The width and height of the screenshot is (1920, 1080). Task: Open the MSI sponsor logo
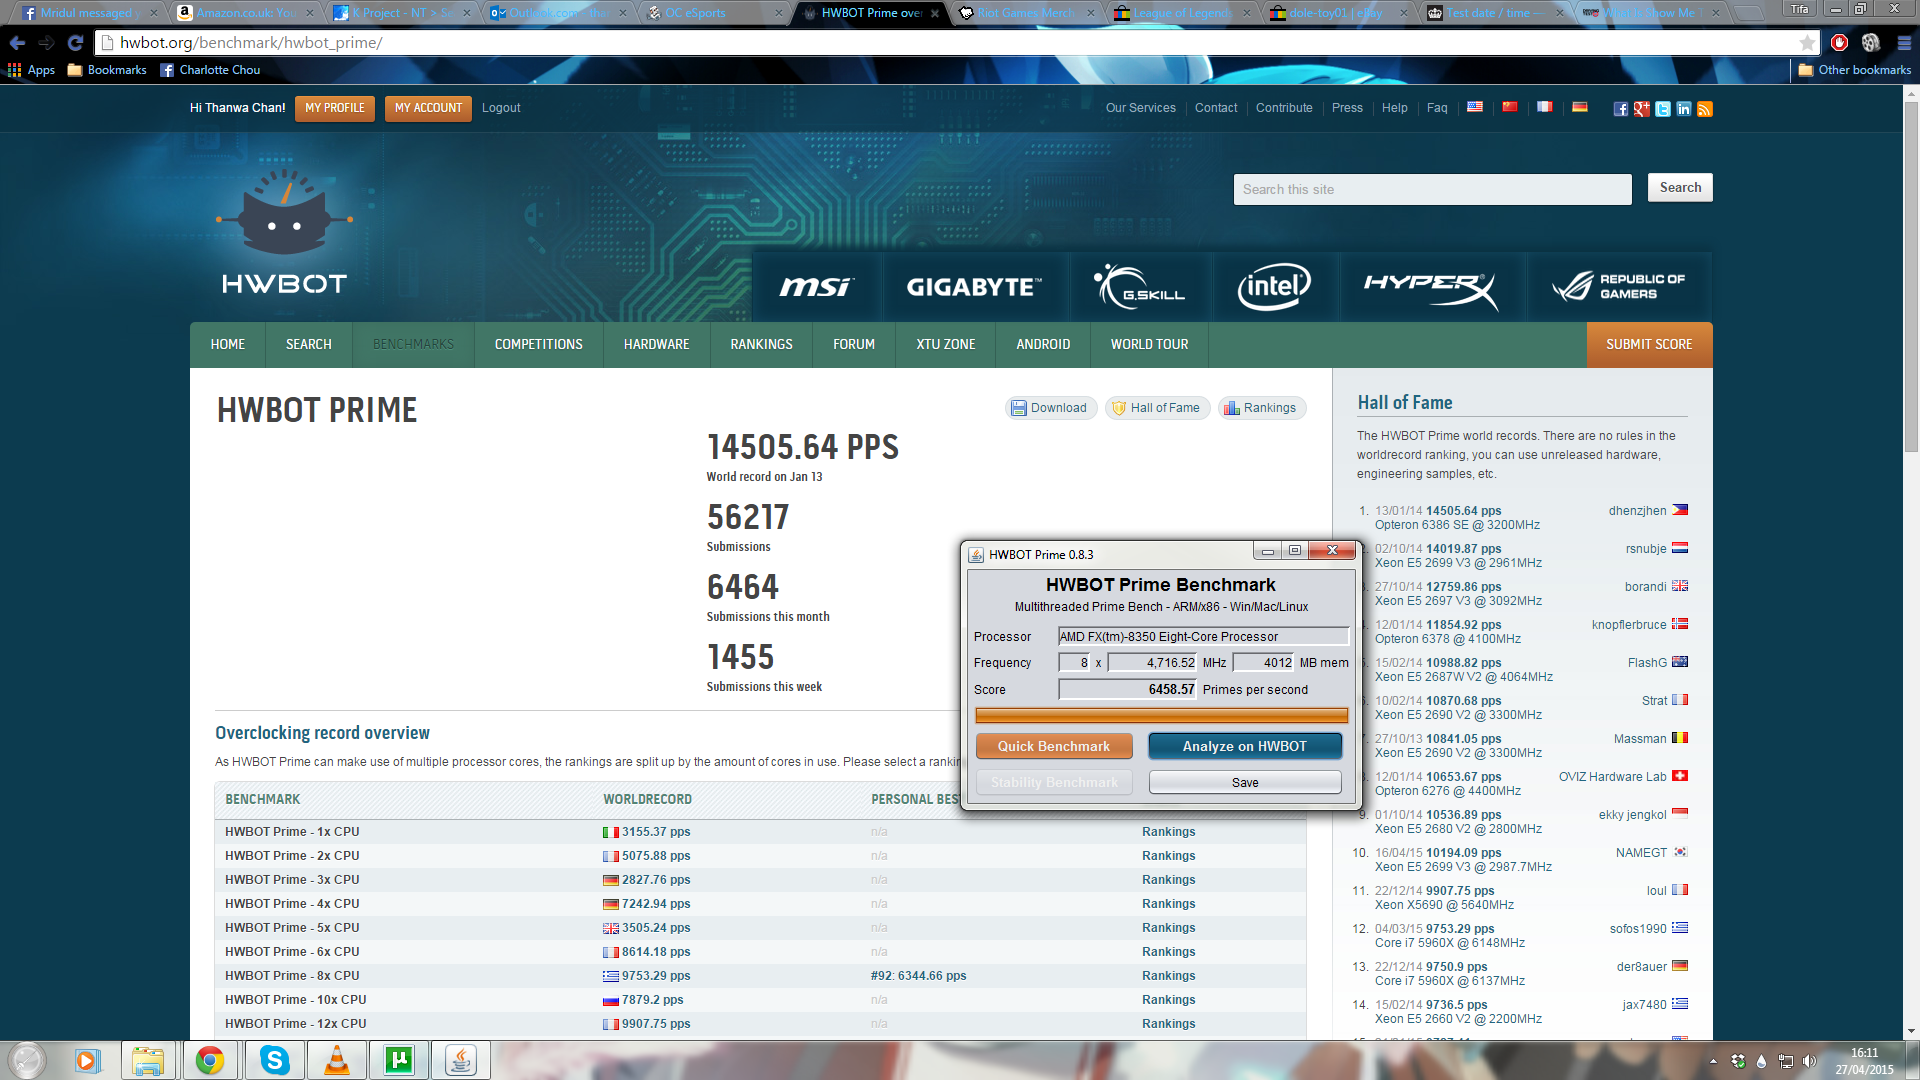point(816,287)
